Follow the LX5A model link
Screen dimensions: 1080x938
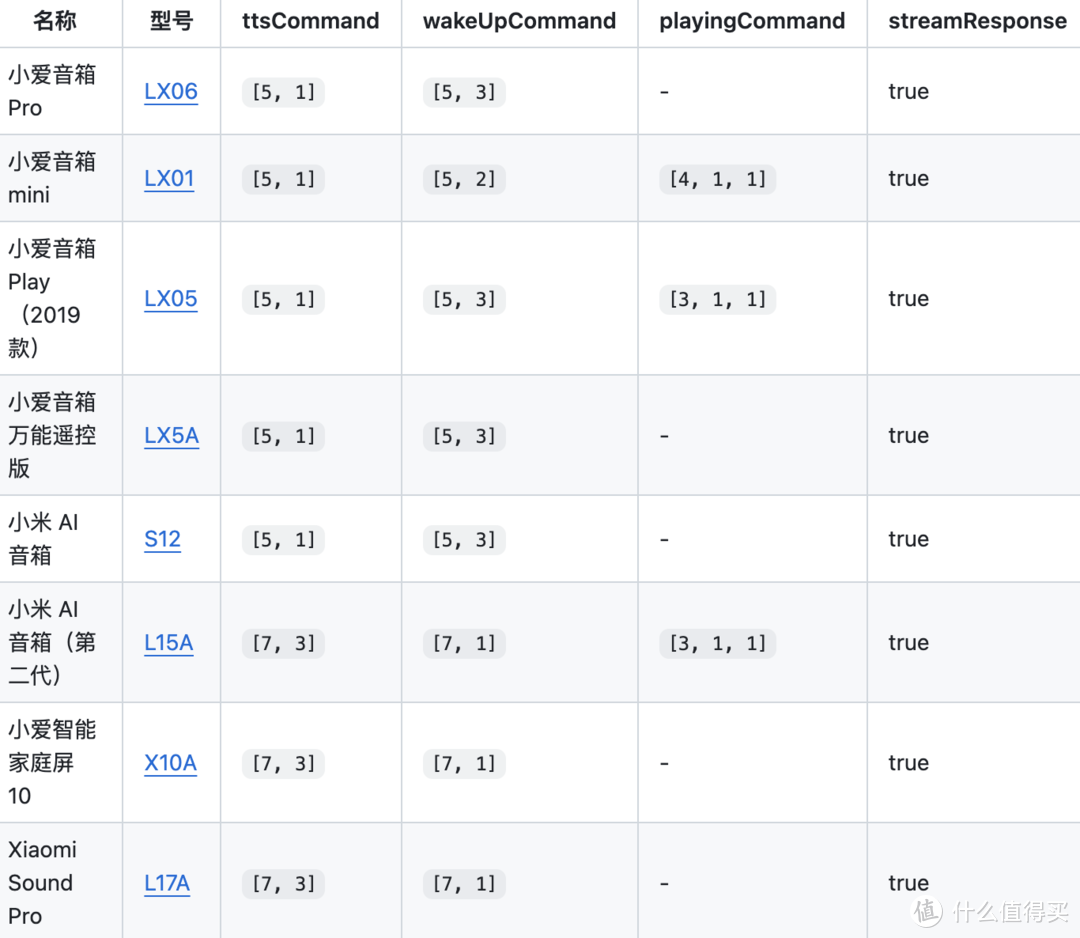[171, 436]
